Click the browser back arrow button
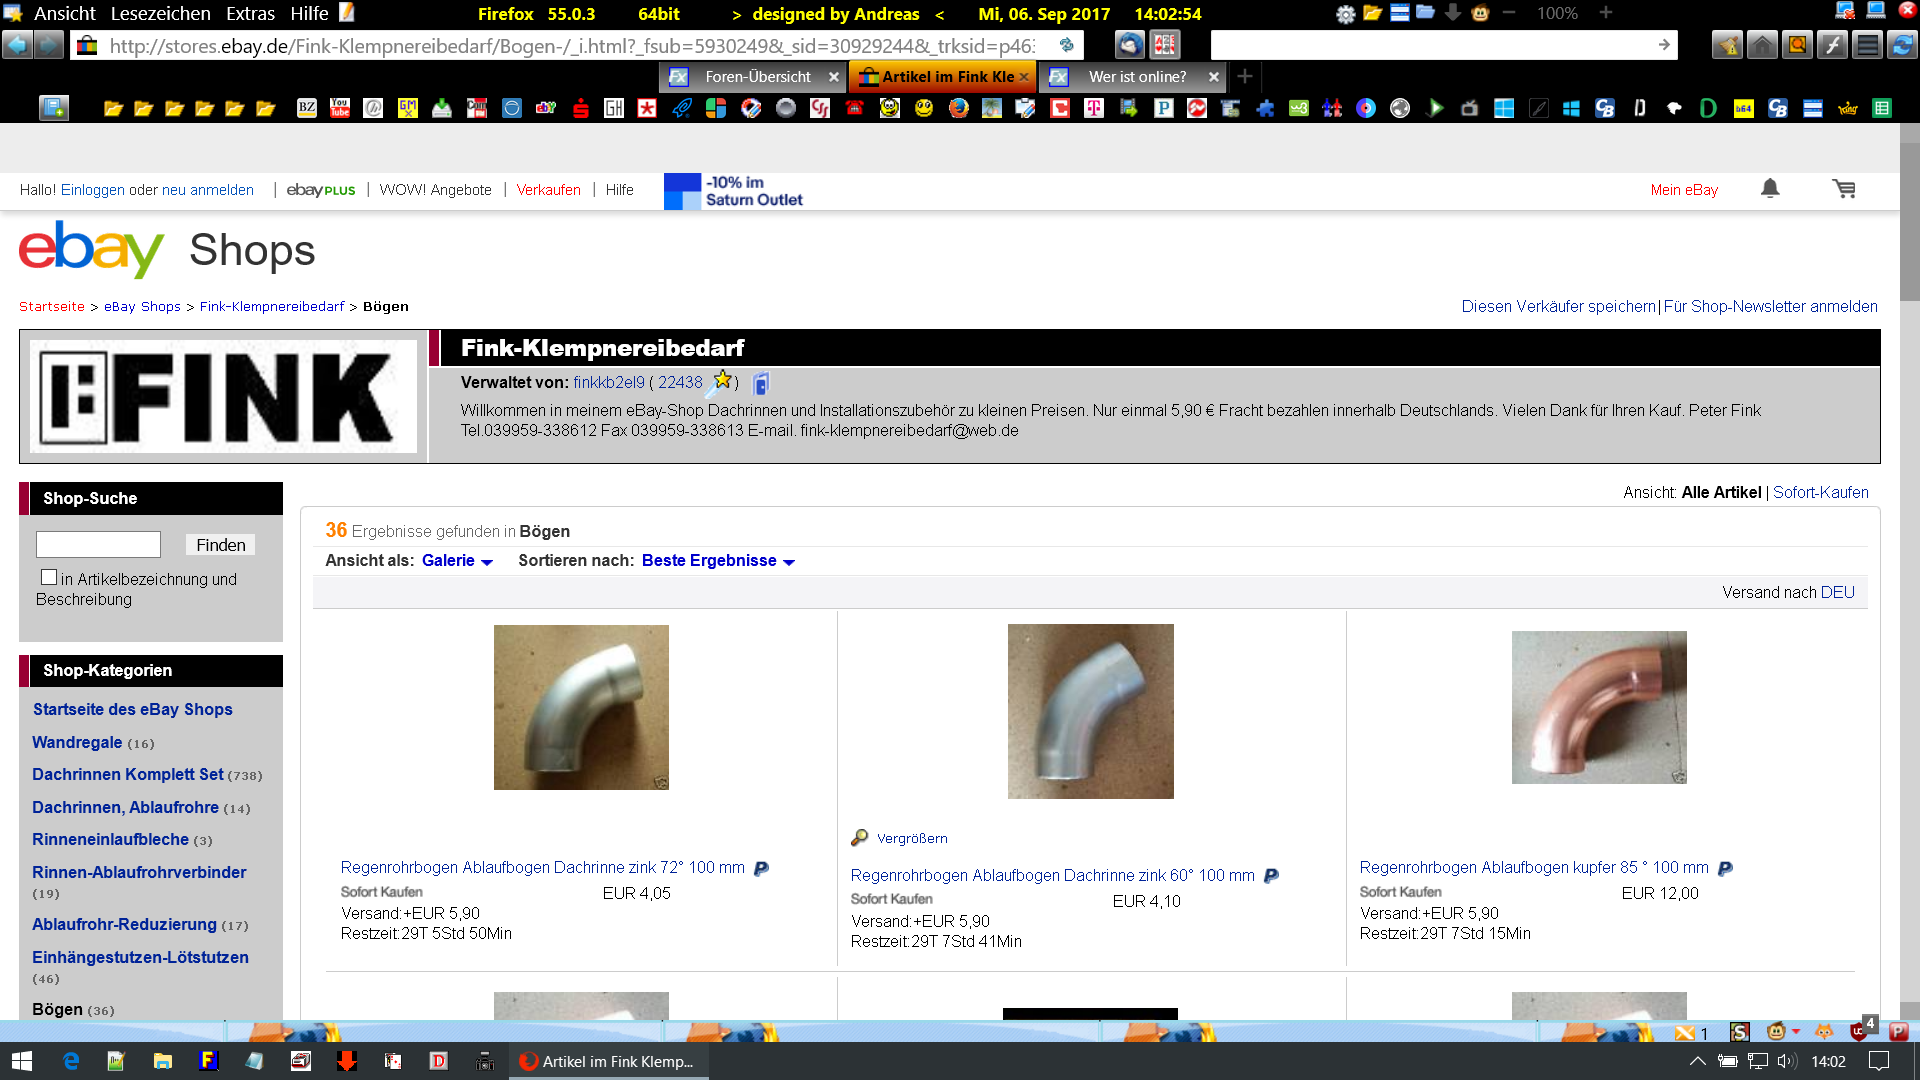This screenshot has width=1920, height=1080. pyautogui.click(x=17, y=45)
